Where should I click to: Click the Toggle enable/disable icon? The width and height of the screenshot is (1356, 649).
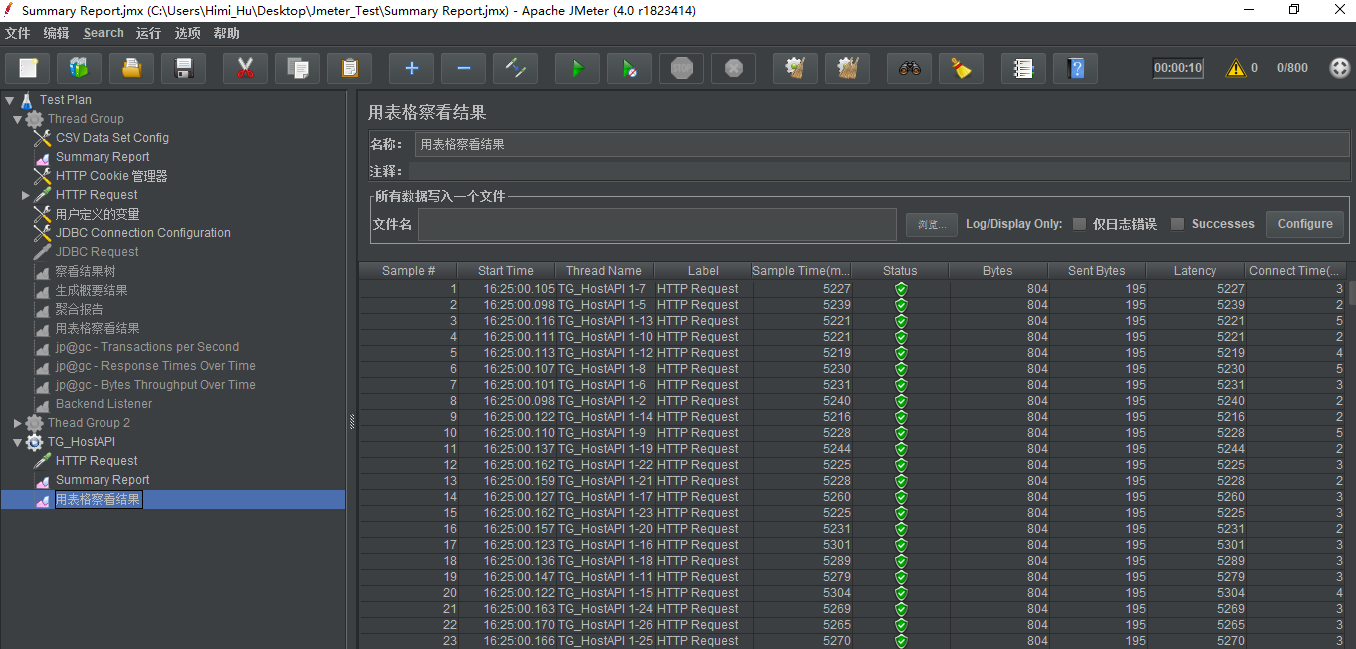[x=515, y=68]
